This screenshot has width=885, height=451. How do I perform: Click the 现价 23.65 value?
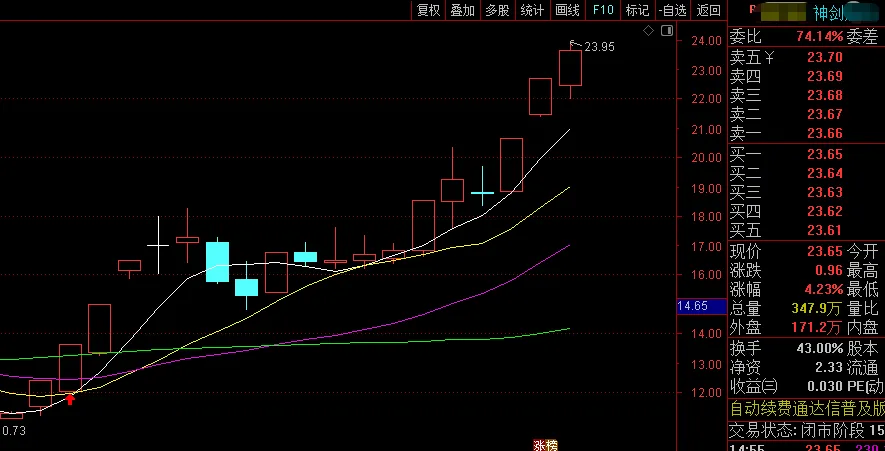pyautogui.click(x=825, y=251)
